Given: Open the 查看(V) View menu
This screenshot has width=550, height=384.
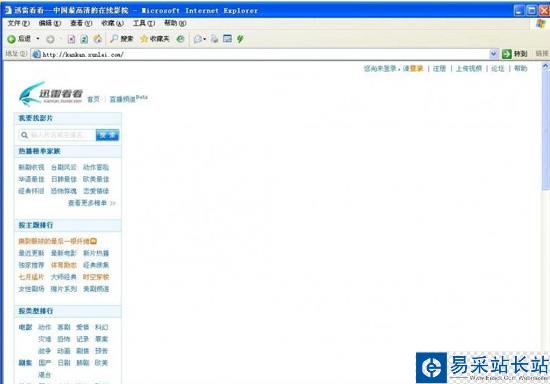Looking at the screenshot, I should point(81,23).
